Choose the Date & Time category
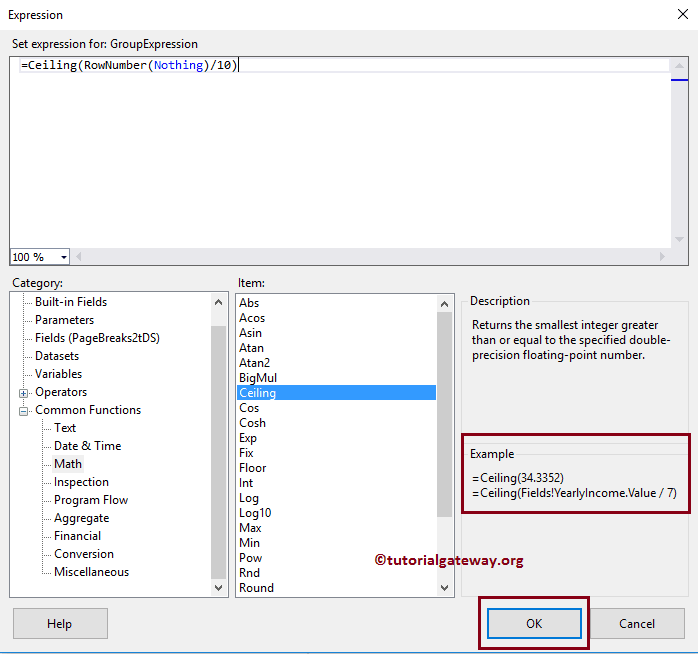This screenshot has width=698, height=654. pos(87,446)
